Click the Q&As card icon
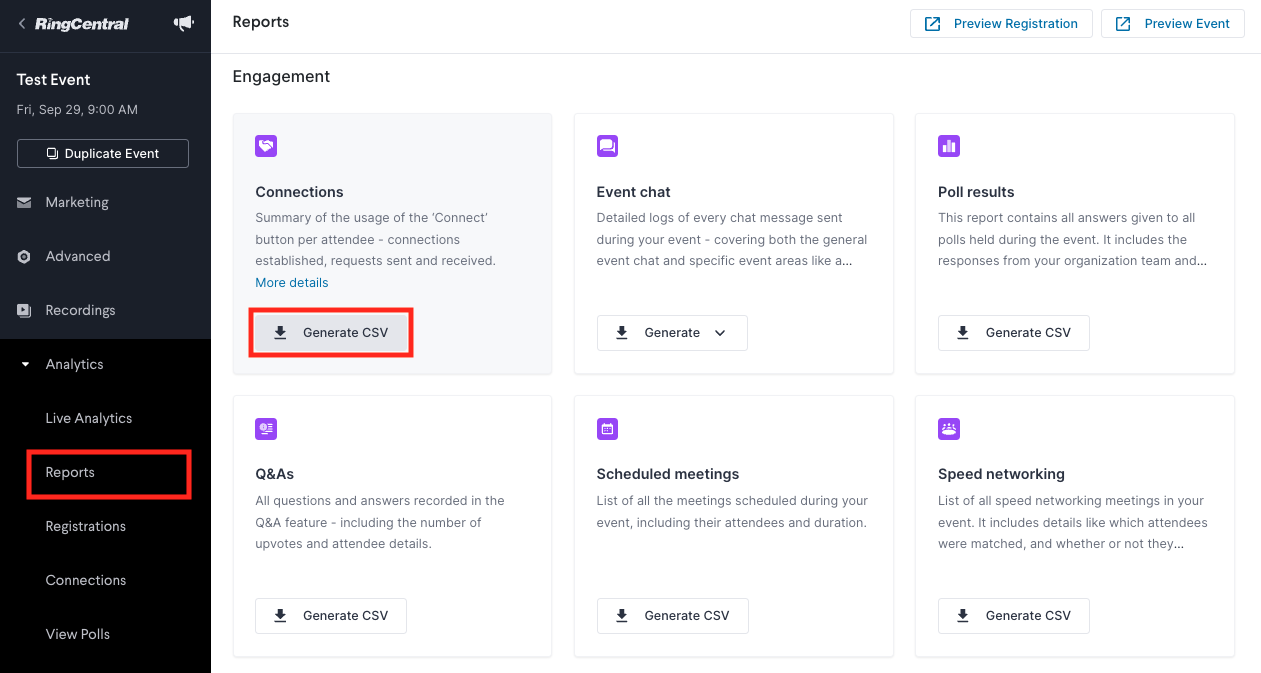Image resolution: width=1261 pixels, height=673 pixels. [x=266, y=429]
